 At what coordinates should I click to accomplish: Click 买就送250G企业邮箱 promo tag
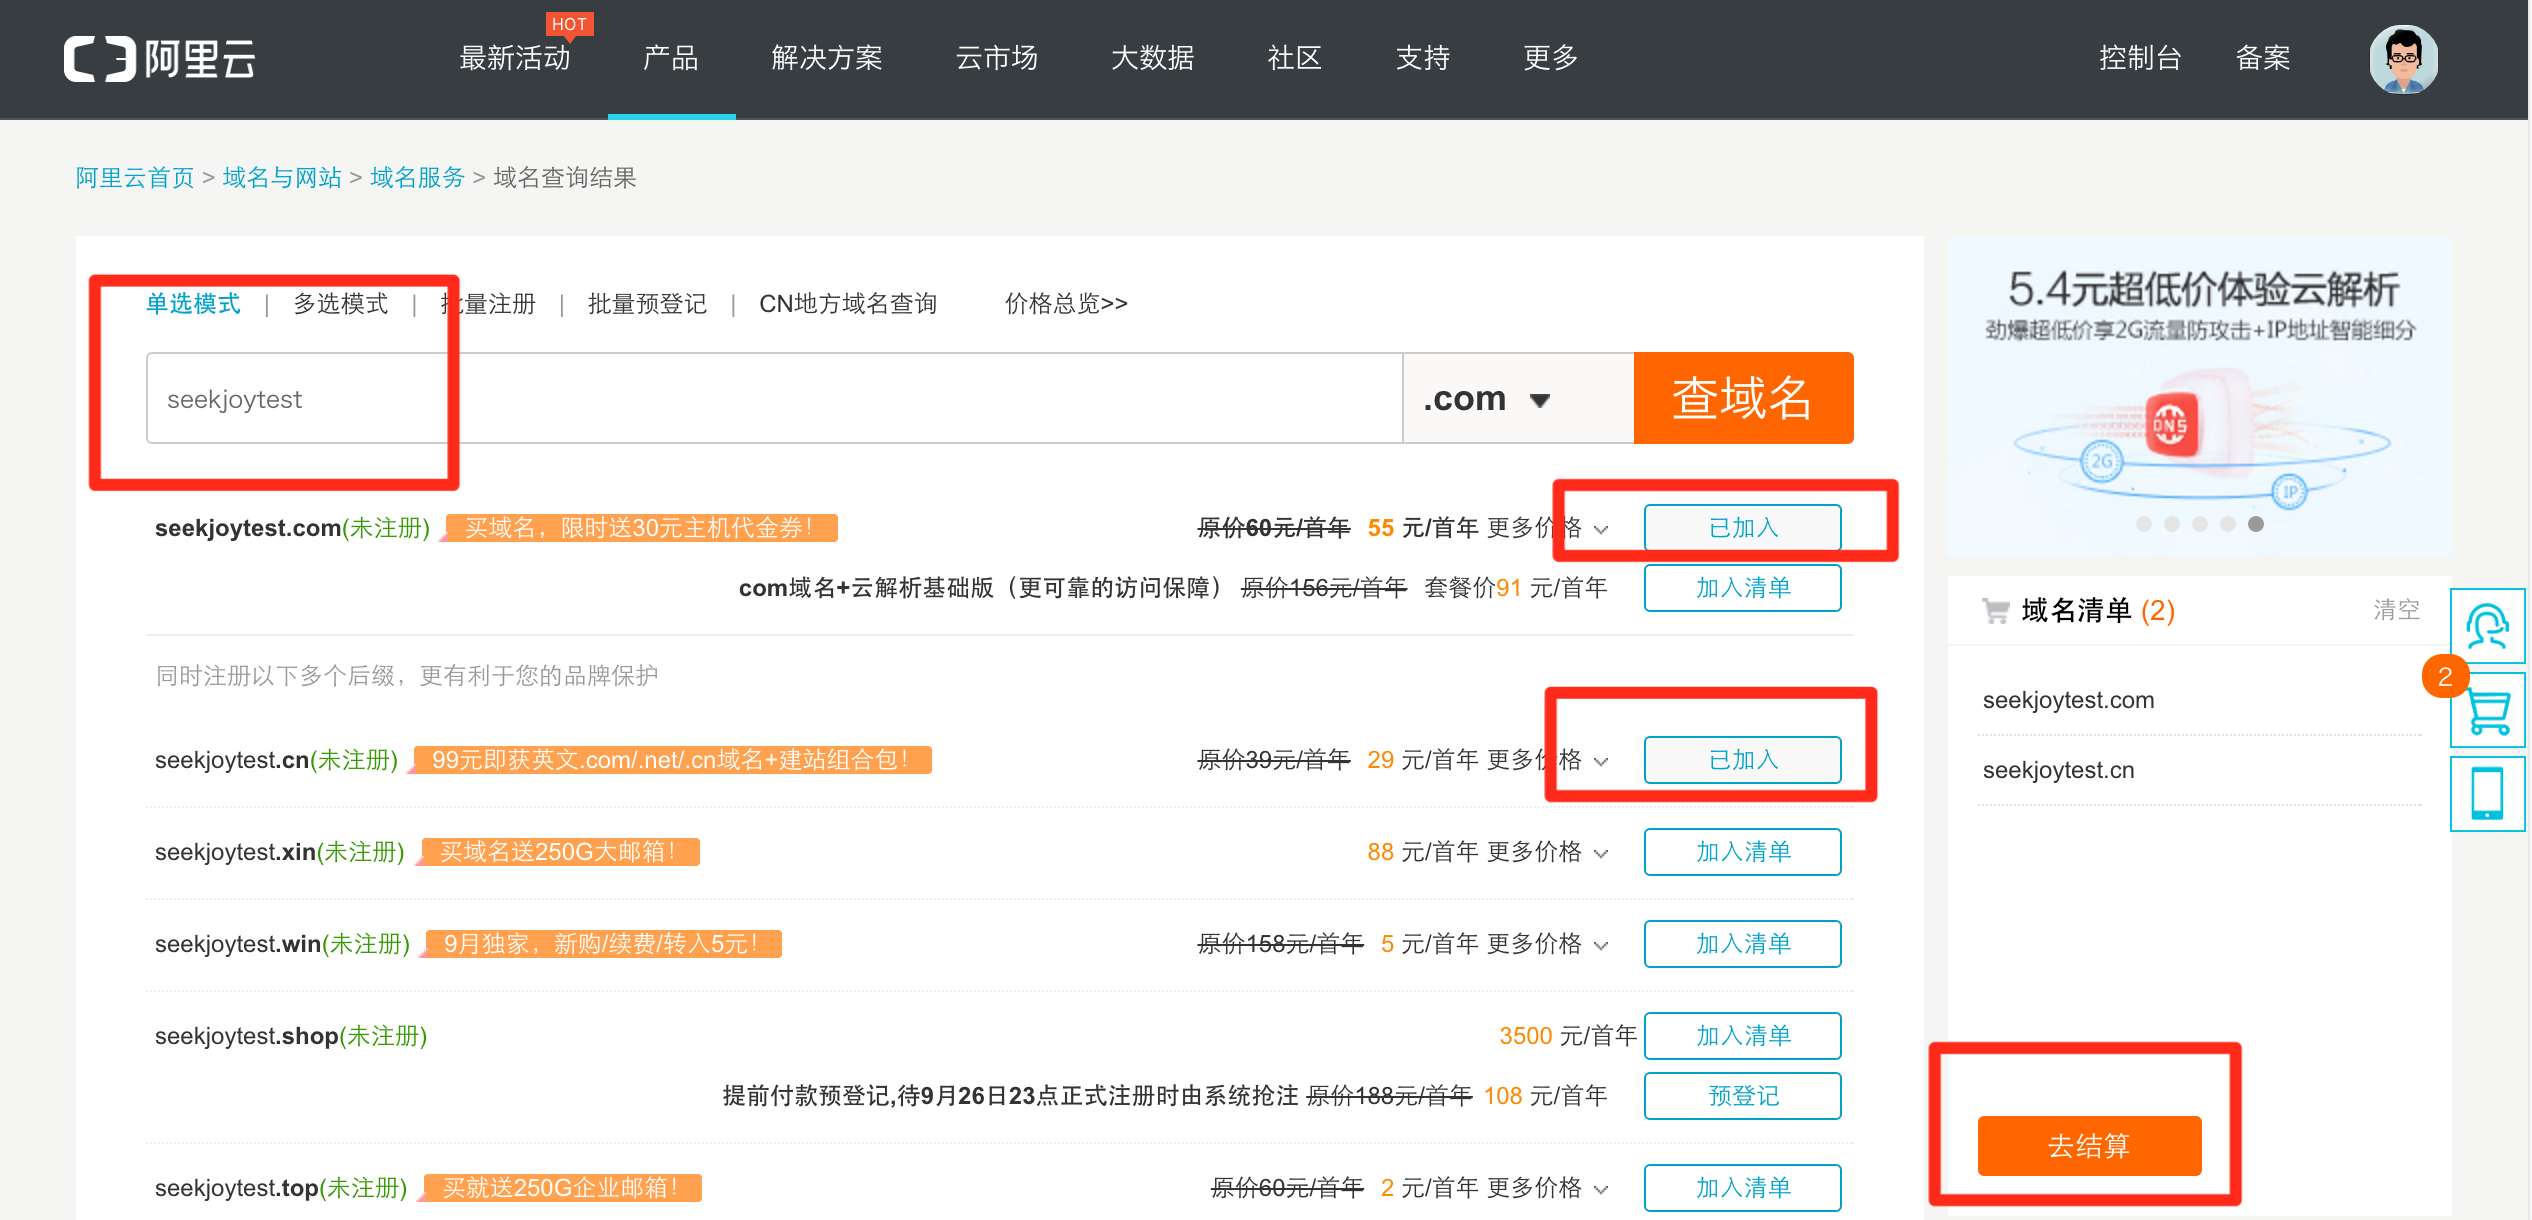click(562, 1188)
